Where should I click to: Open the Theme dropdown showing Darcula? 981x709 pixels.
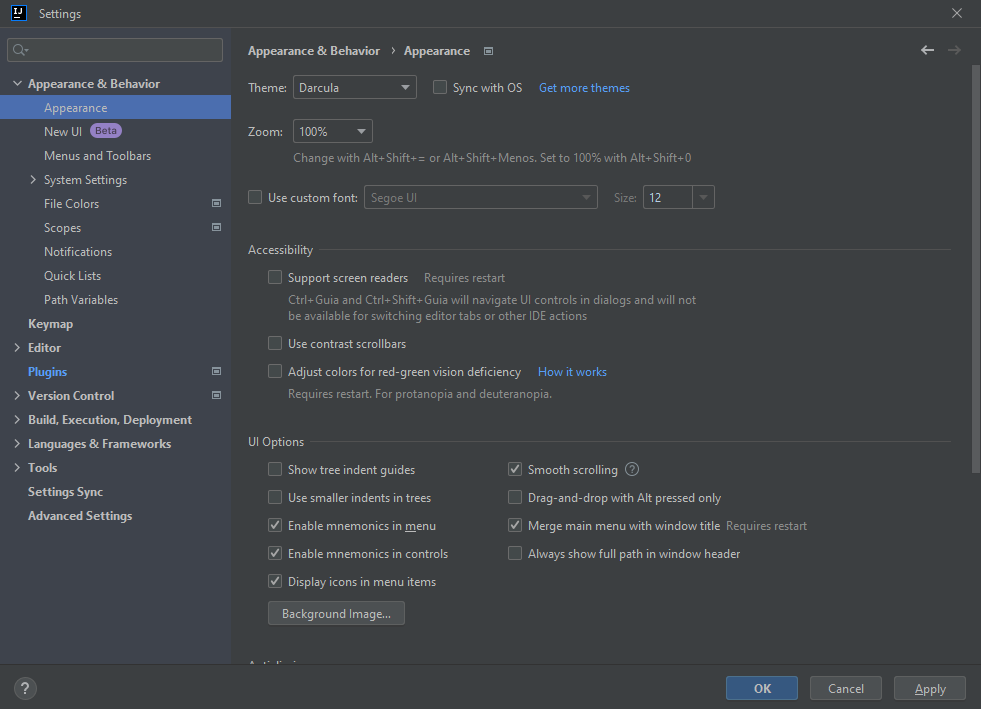coord(355,88)
